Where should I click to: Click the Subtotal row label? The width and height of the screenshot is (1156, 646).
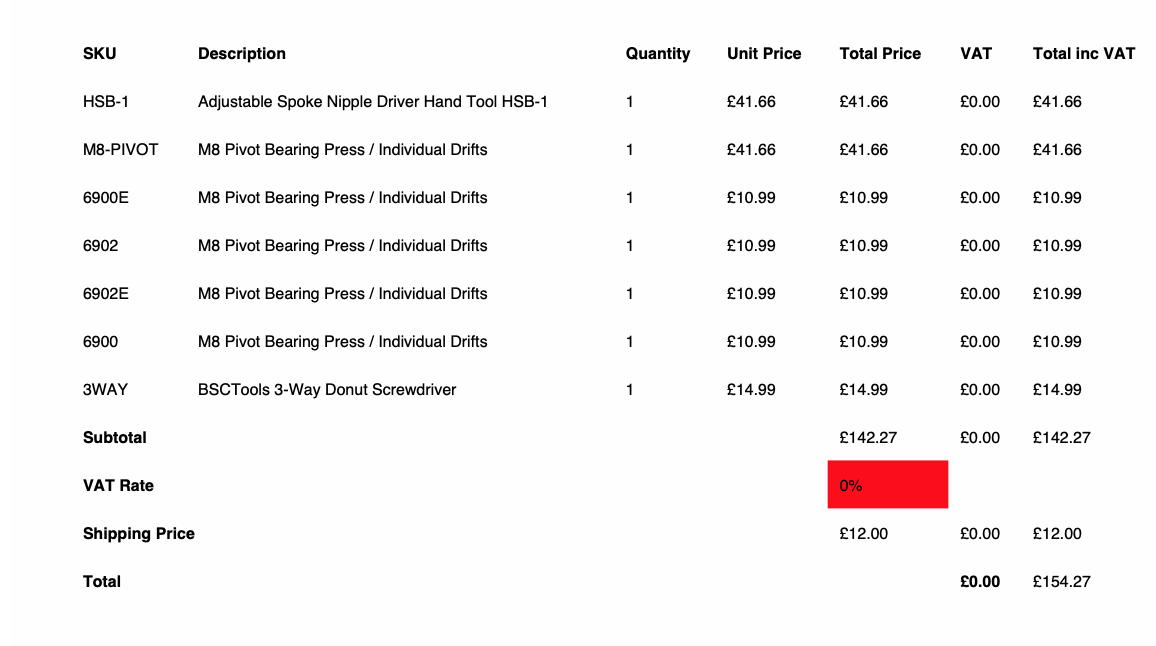point(115,437)
